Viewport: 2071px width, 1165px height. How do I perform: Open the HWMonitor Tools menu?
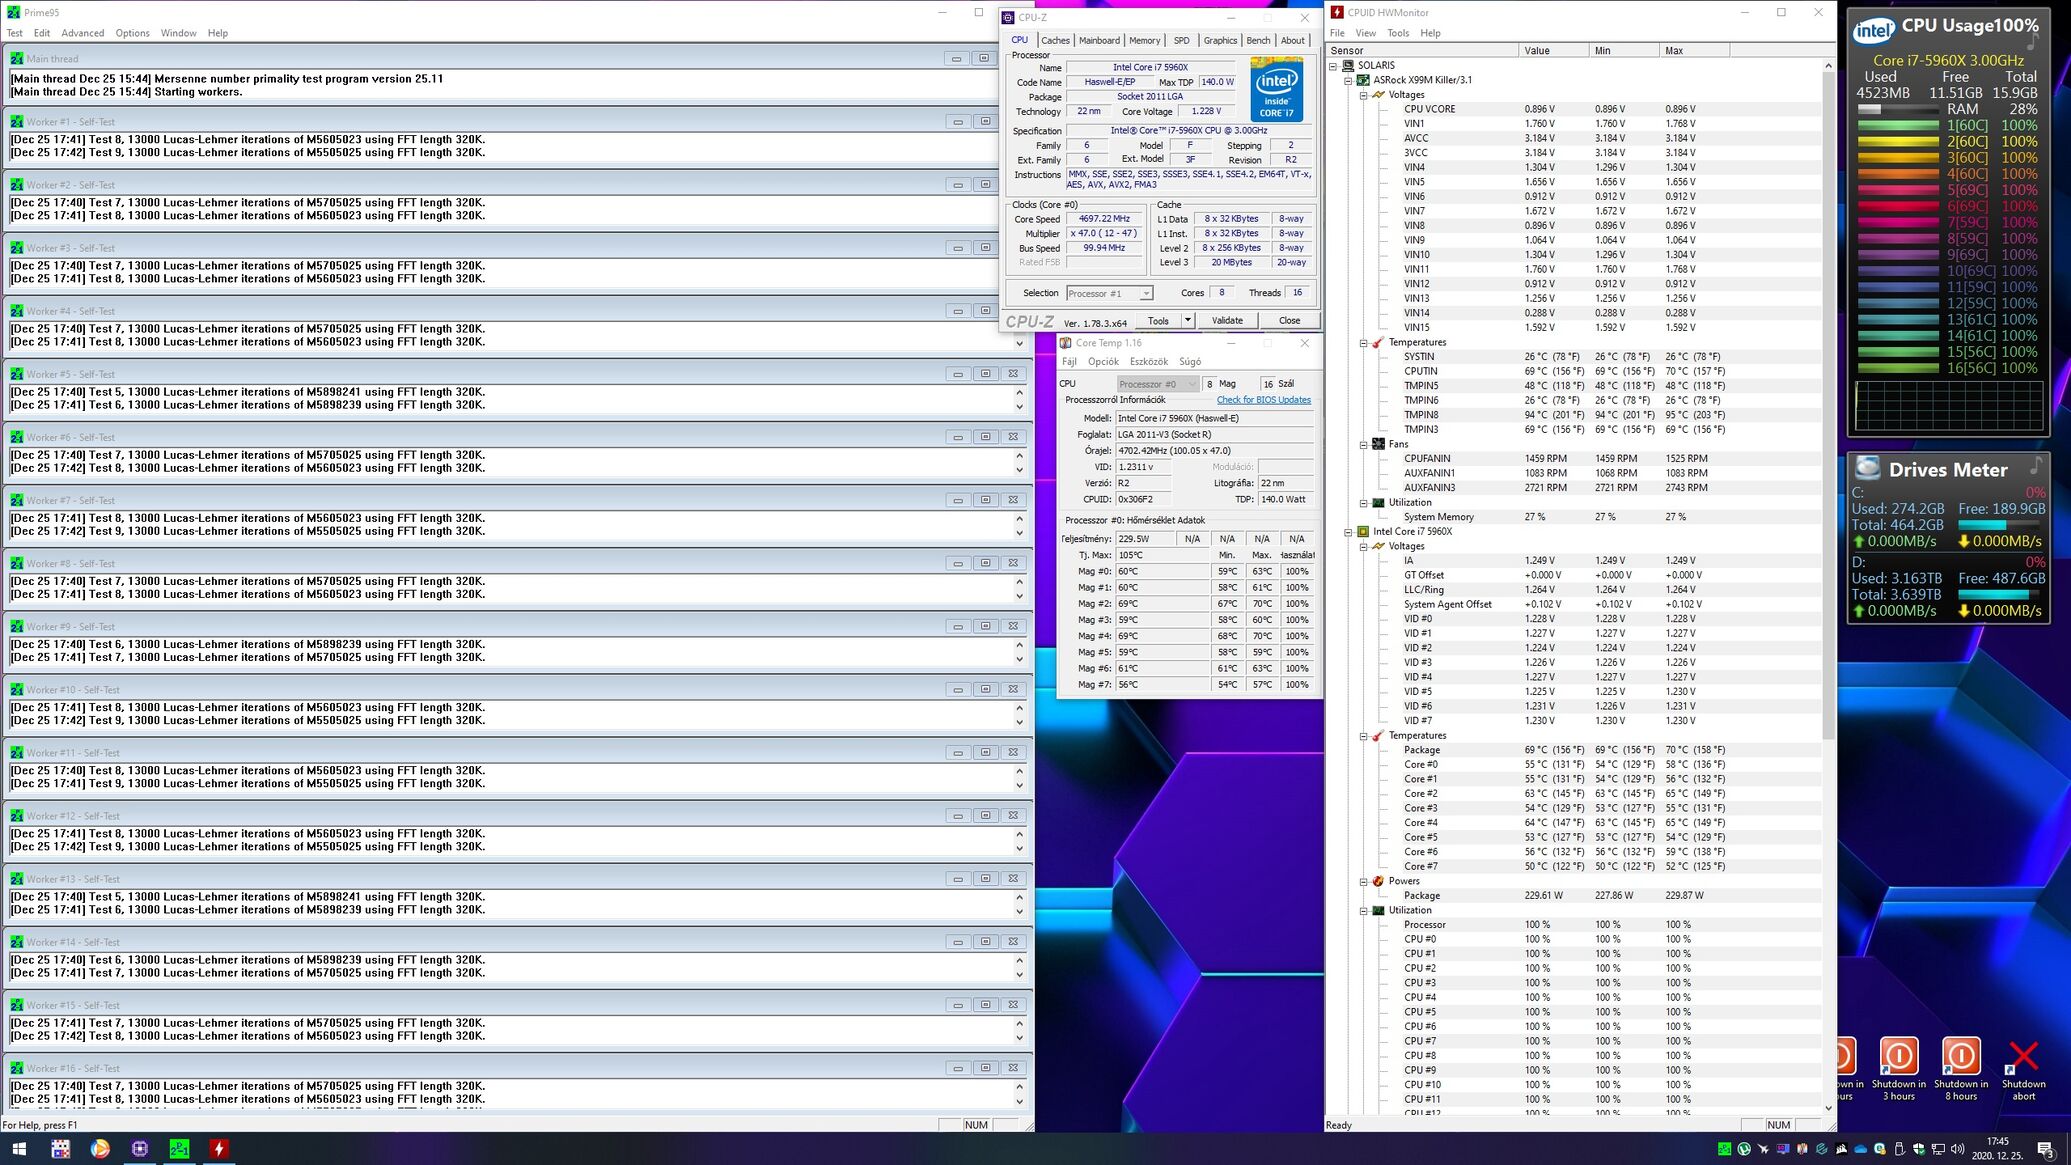coord(1398,33)
